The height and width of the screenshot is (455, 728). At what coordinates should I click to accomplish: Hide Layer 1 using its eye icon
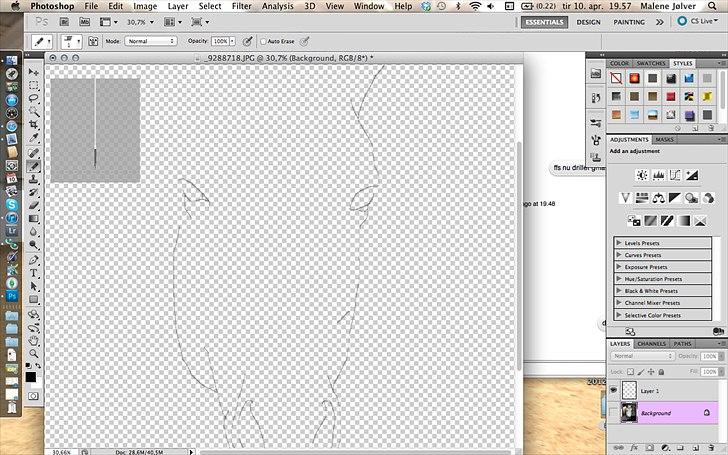click(x=613, y=391)
